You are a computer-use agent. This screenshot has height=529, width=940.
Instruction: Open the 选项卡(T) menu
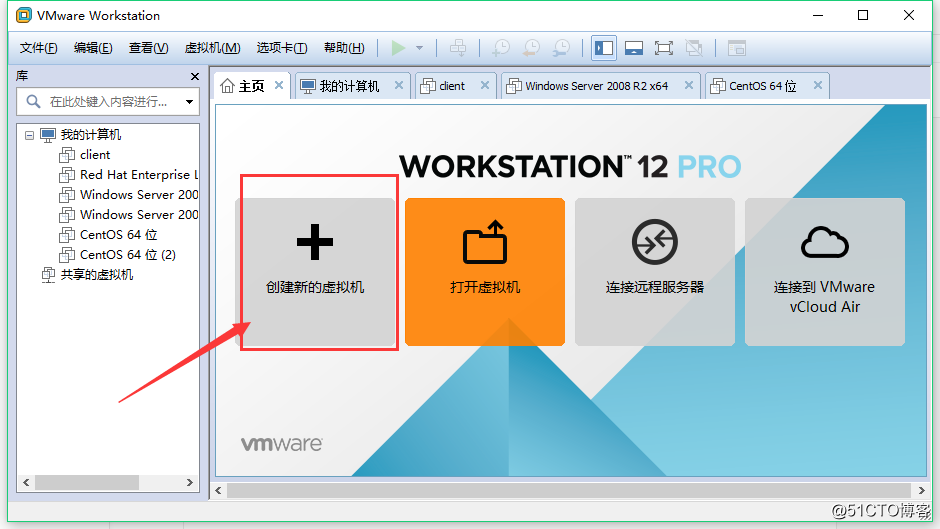pyautogui.click(x=282, y=48)
